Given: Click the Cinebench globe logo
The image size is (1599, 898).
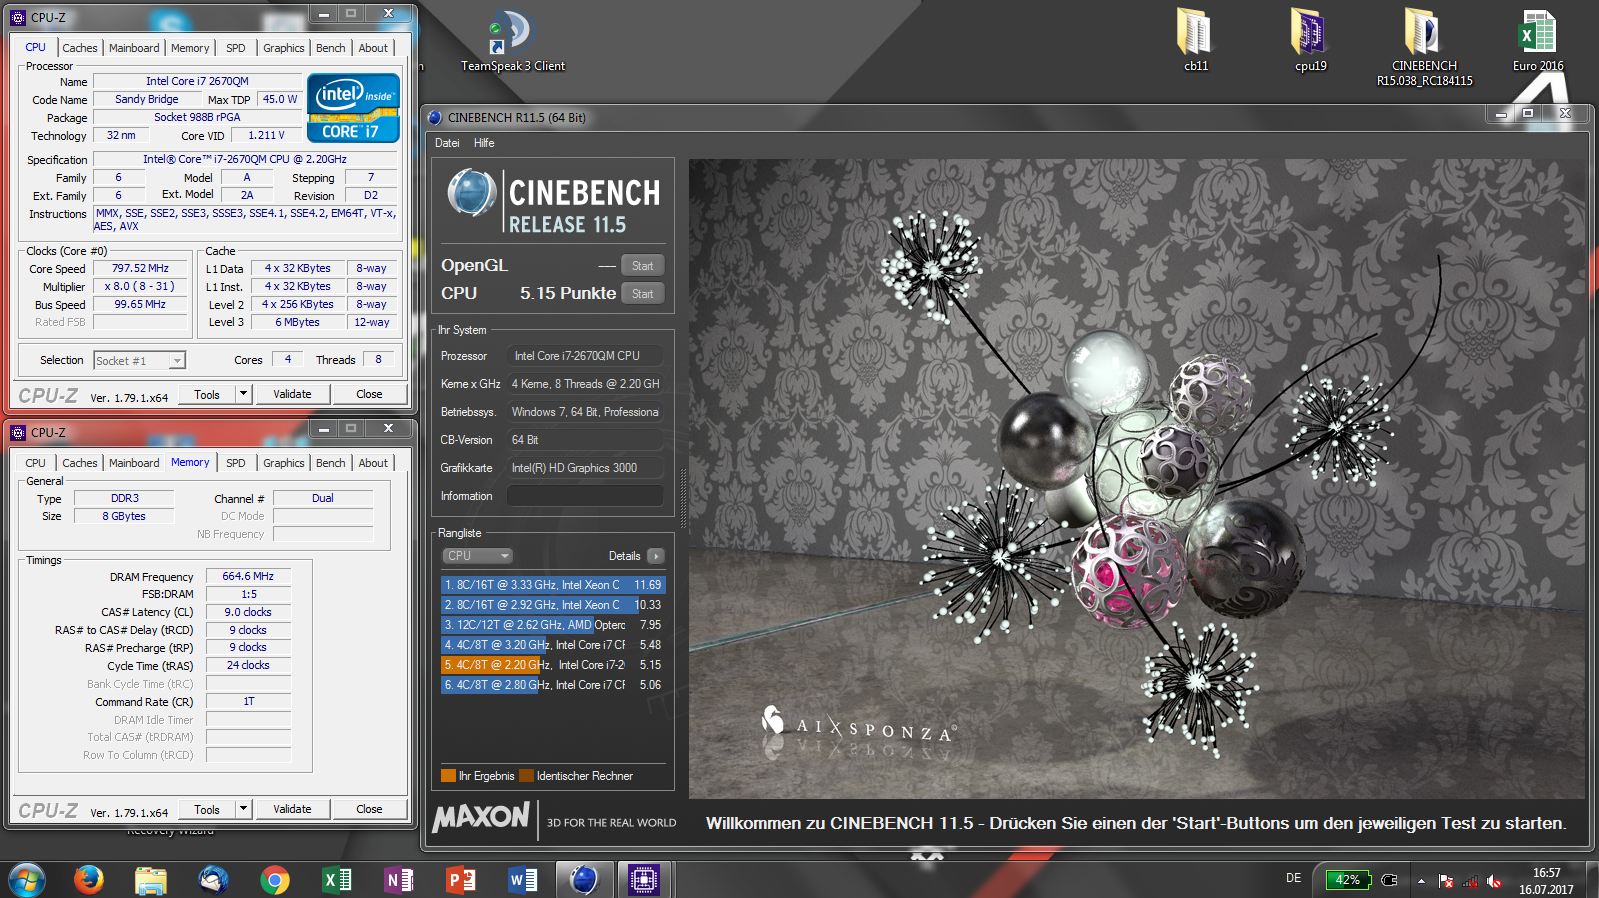Looking at the screenshot, I should [471, 194].
